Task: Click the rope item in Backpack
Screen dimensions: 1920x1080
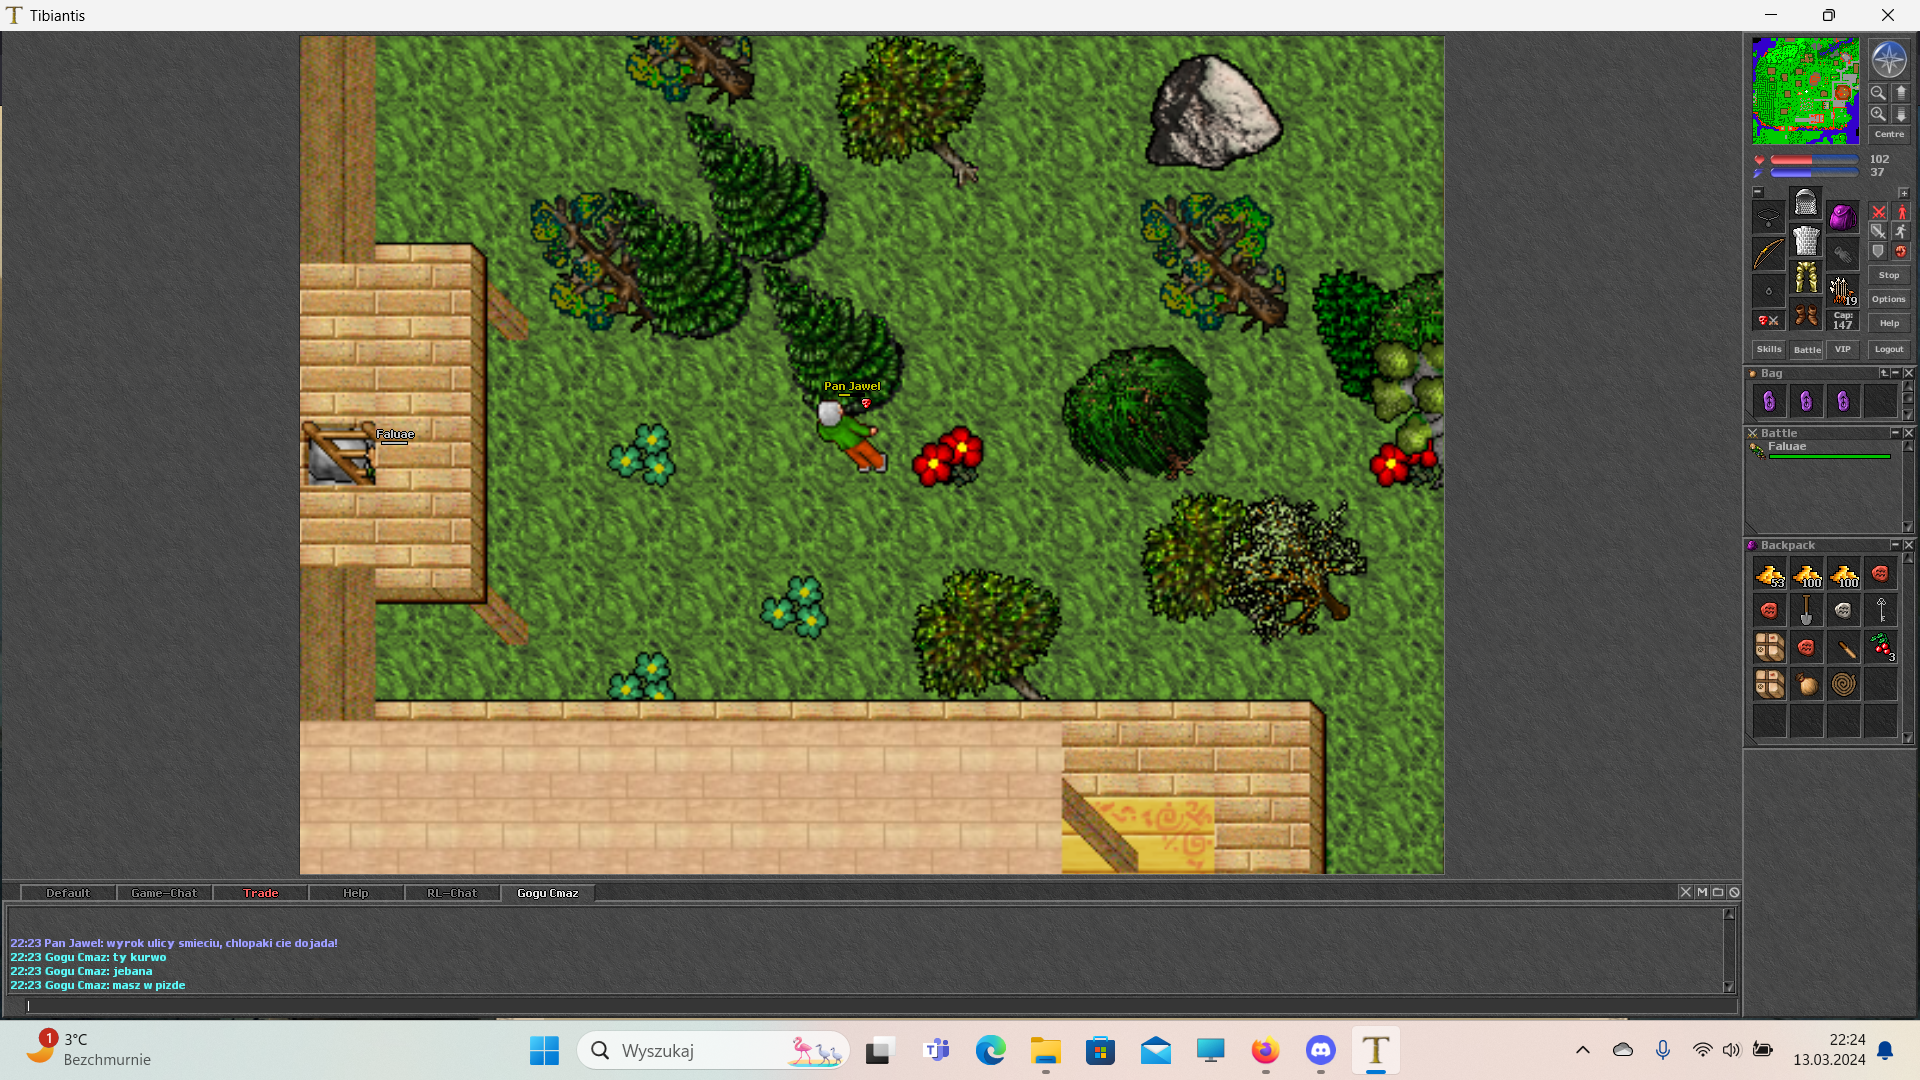Action: pos(1843,684)
